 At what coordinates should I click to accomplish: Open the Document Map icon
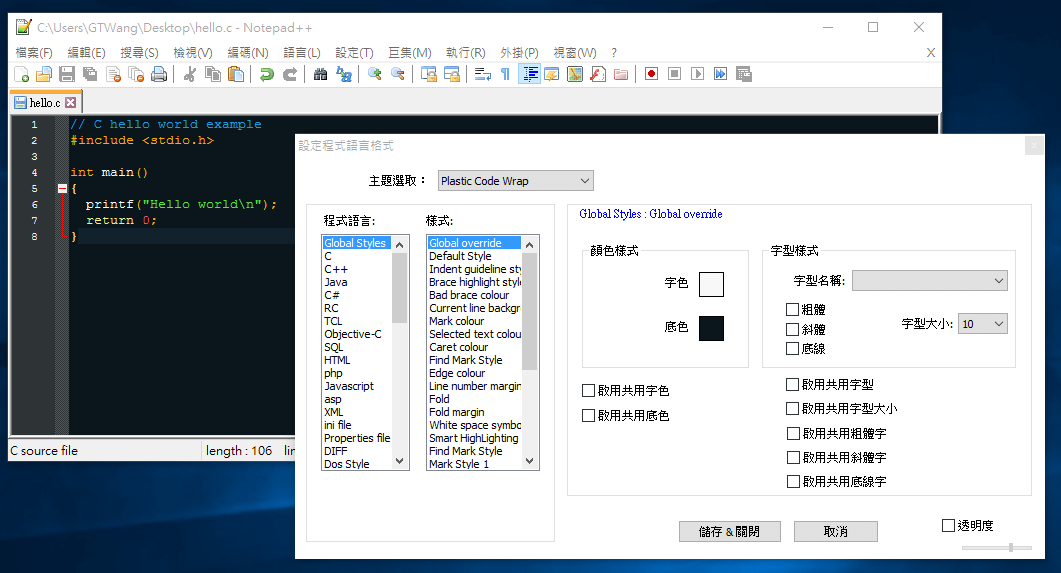[575, 74]
